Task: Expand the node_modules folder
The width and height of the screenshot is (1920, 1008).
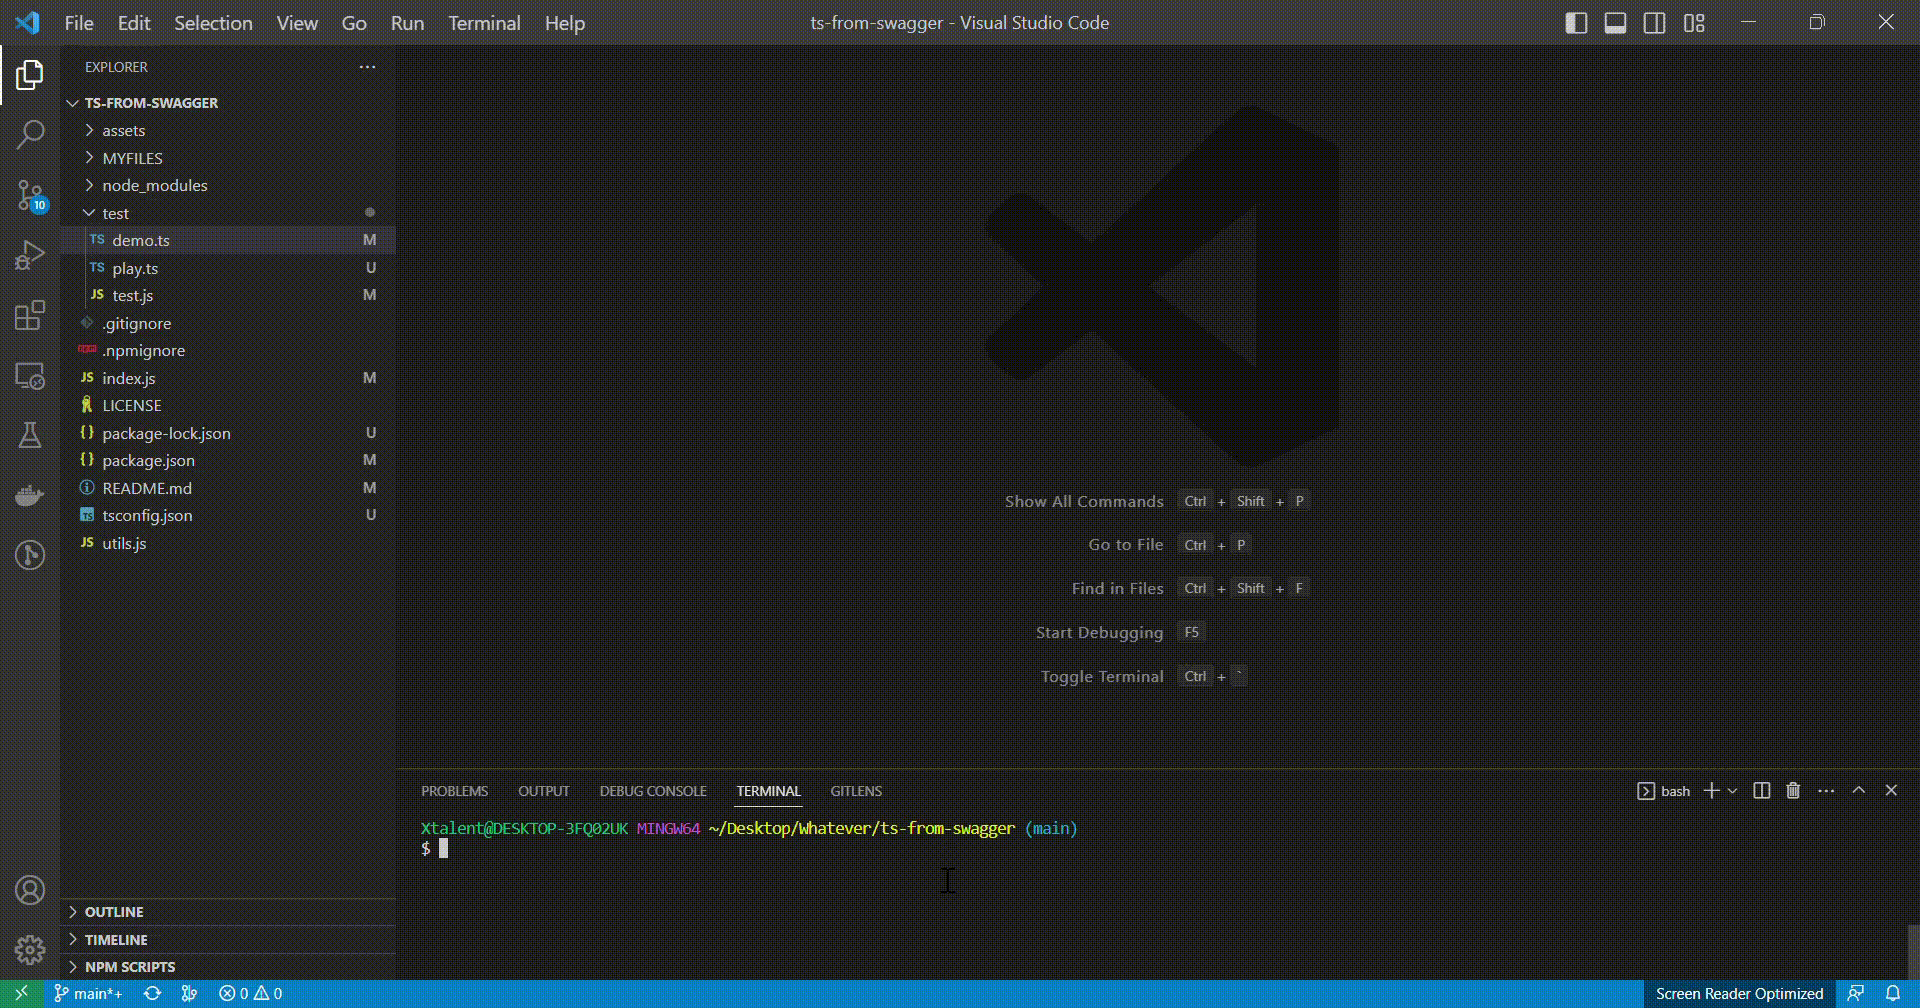Action: 229,185
